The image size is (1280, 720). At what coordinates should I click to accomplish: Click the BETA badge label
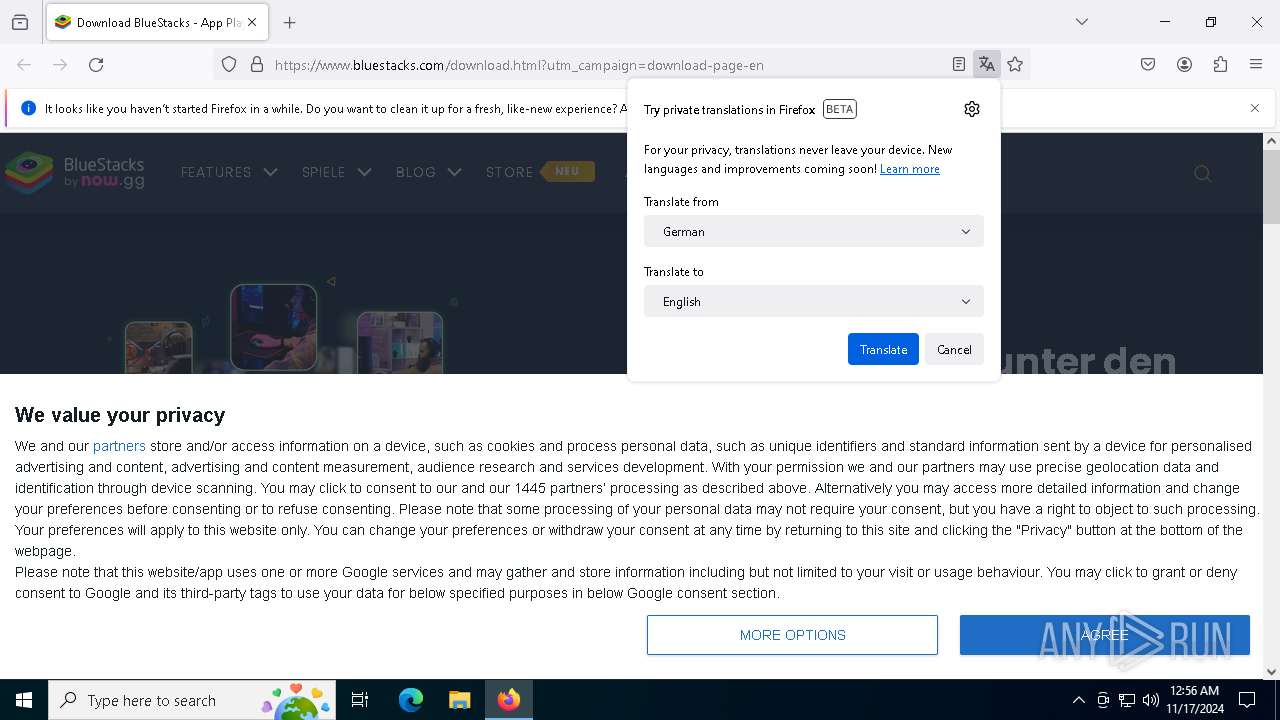[x=840, y=109]
